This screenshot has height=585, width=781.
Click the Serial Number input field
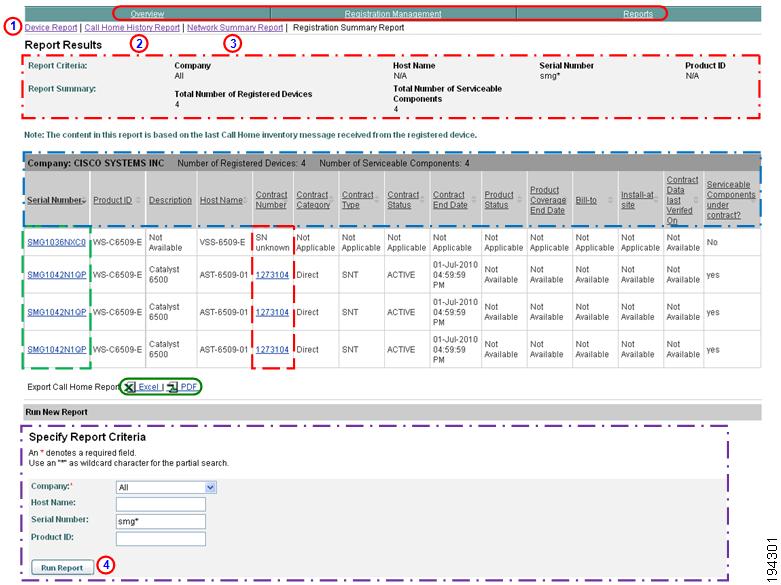coord(160,521)
